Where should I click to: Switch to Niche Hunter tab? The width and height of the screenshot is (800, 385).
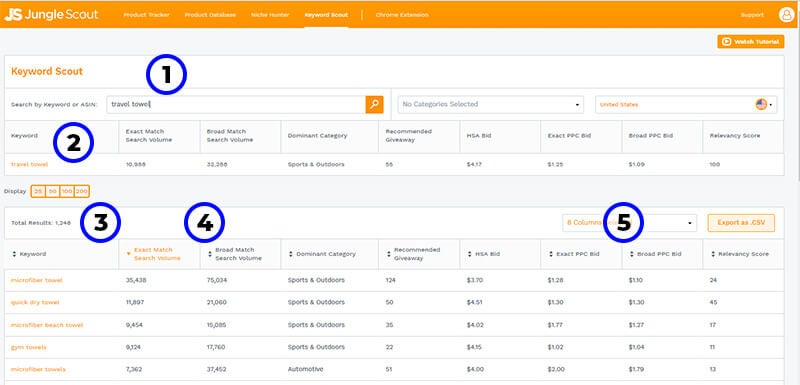270,15
